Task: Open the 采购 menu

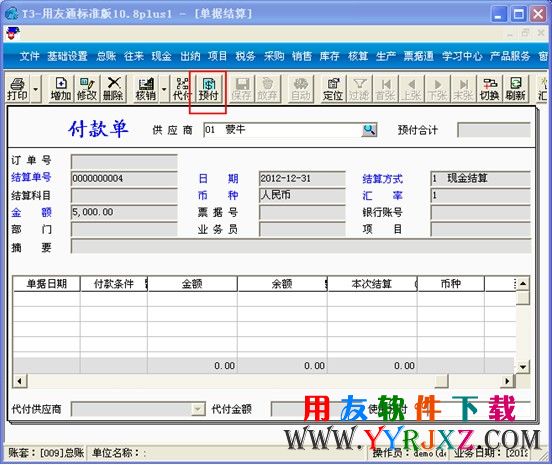Action: (x=274, y=56)
